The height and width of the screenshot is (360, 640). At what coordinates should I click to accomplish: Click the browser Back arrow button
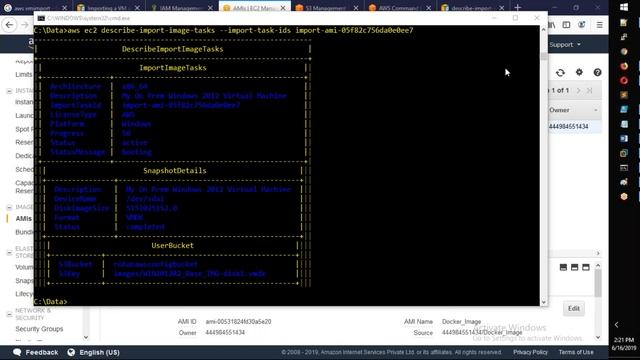9,25
